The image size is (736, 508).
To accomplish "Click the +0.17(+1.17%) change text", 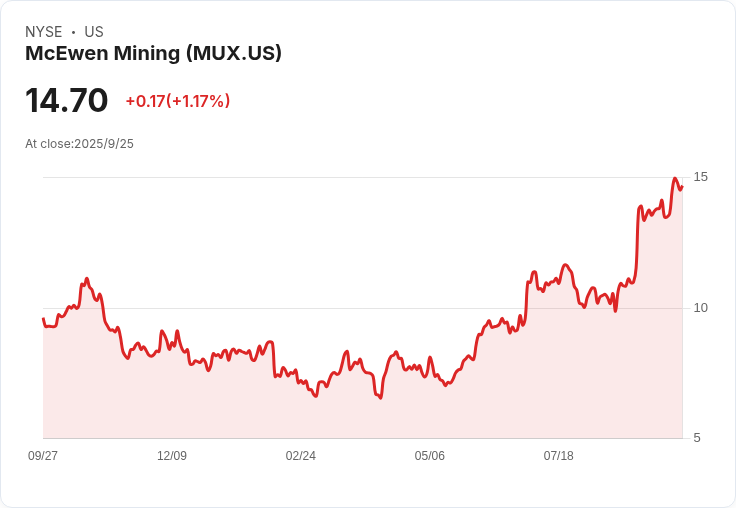I will [x=178, y=101].
